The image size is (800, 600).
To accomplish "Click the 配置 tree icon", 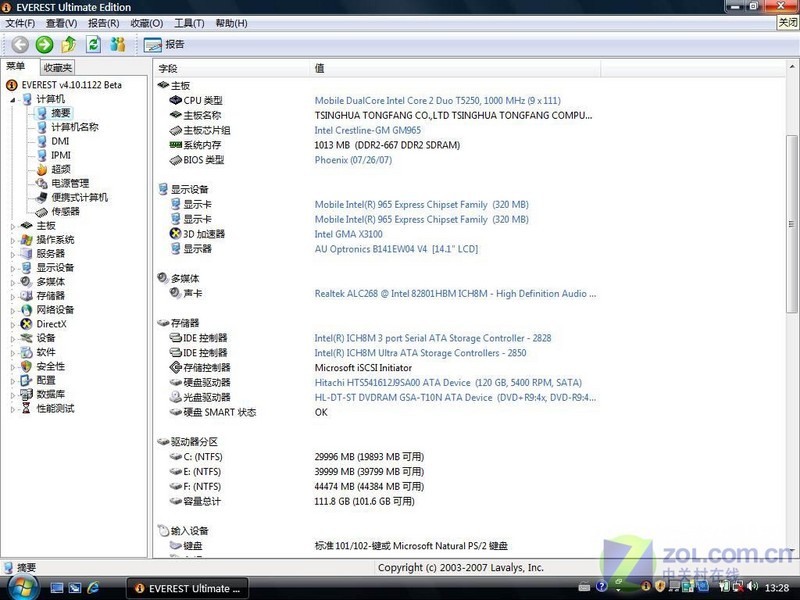I will click(x=26, y=380).
